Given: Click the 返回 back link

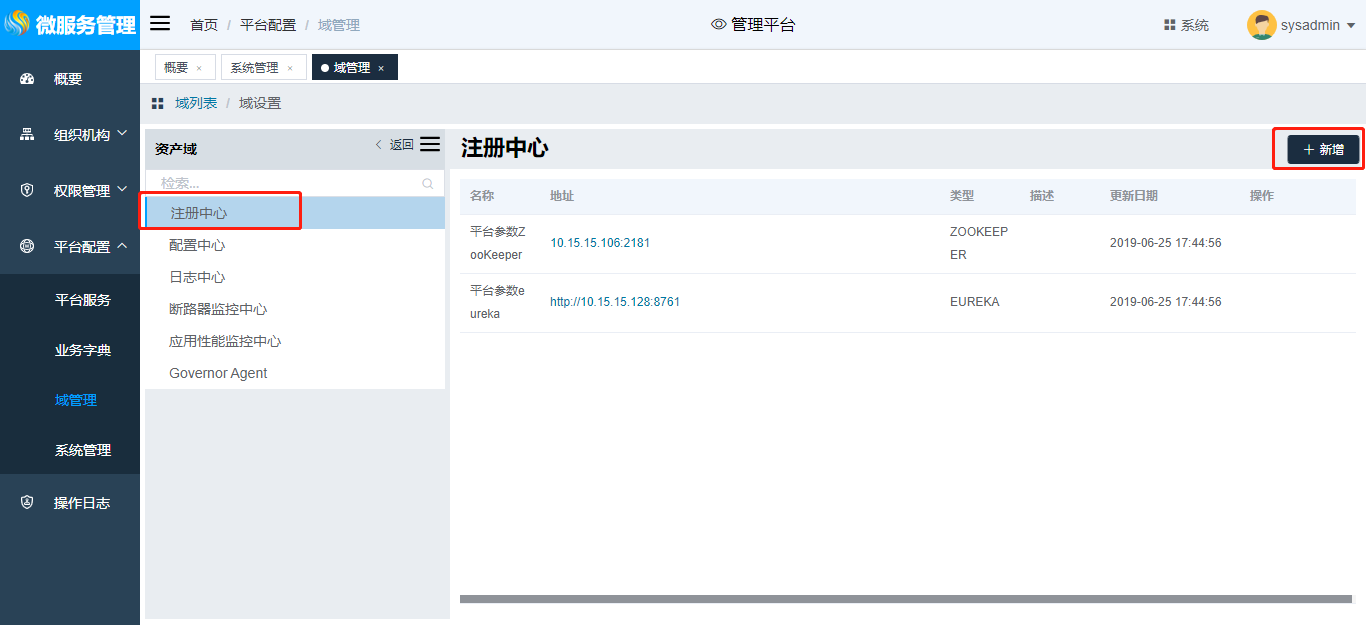Looking at the screenshot, I should [395, 145].
